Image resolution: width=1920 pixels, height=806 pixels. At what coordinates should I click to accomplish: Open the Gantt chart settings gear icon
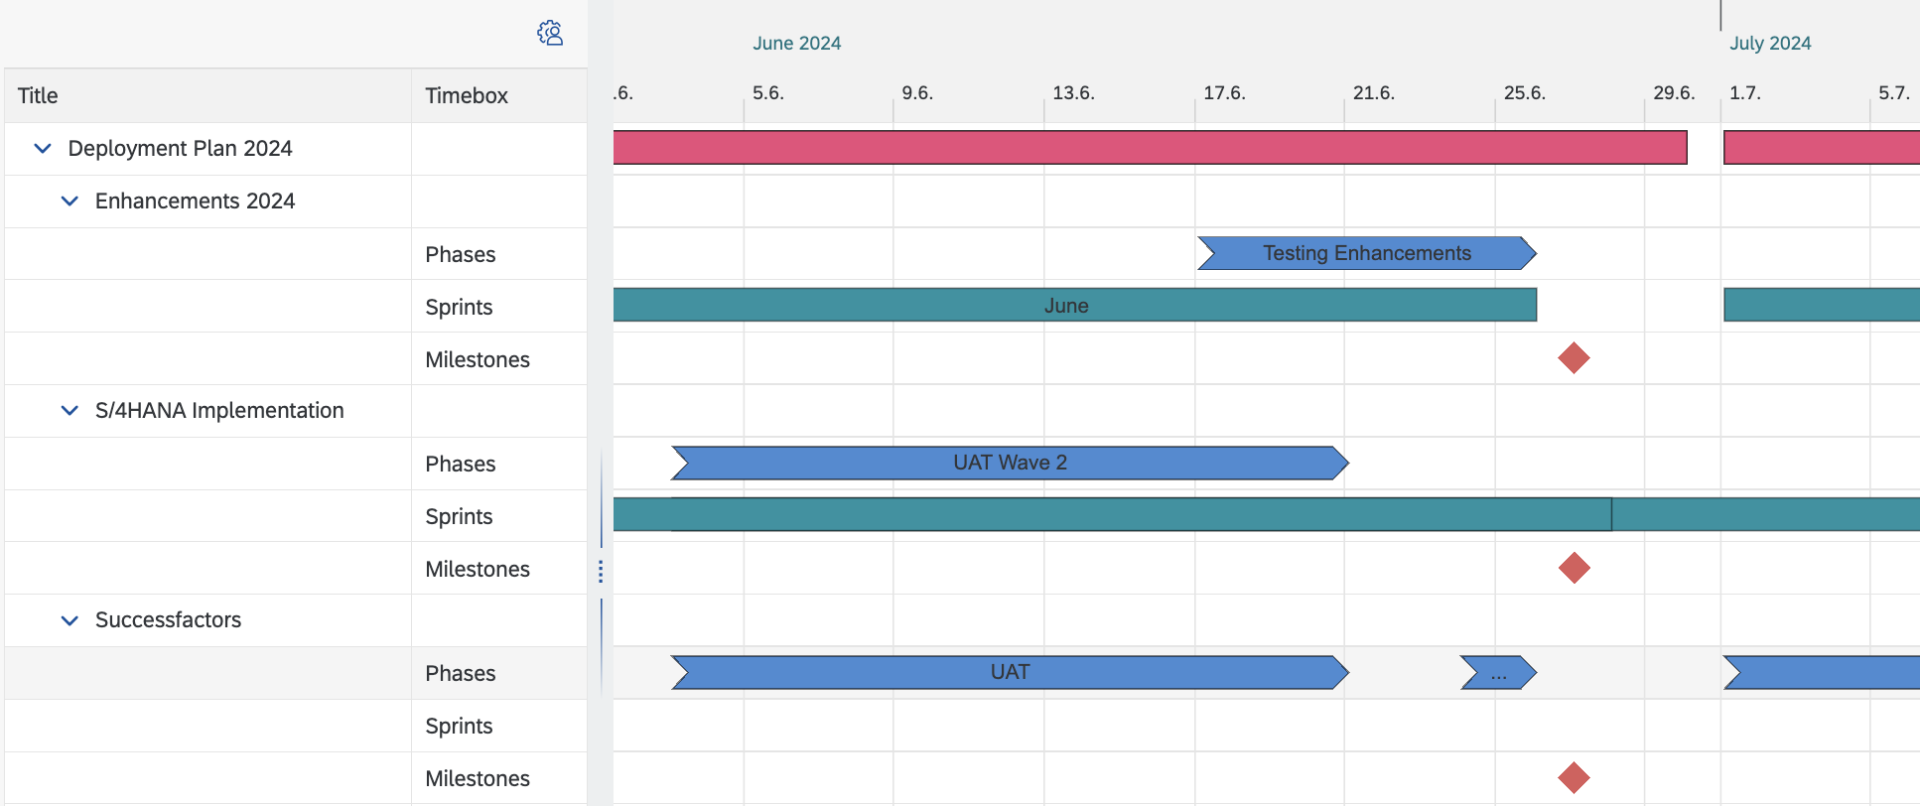coord(550,33)
